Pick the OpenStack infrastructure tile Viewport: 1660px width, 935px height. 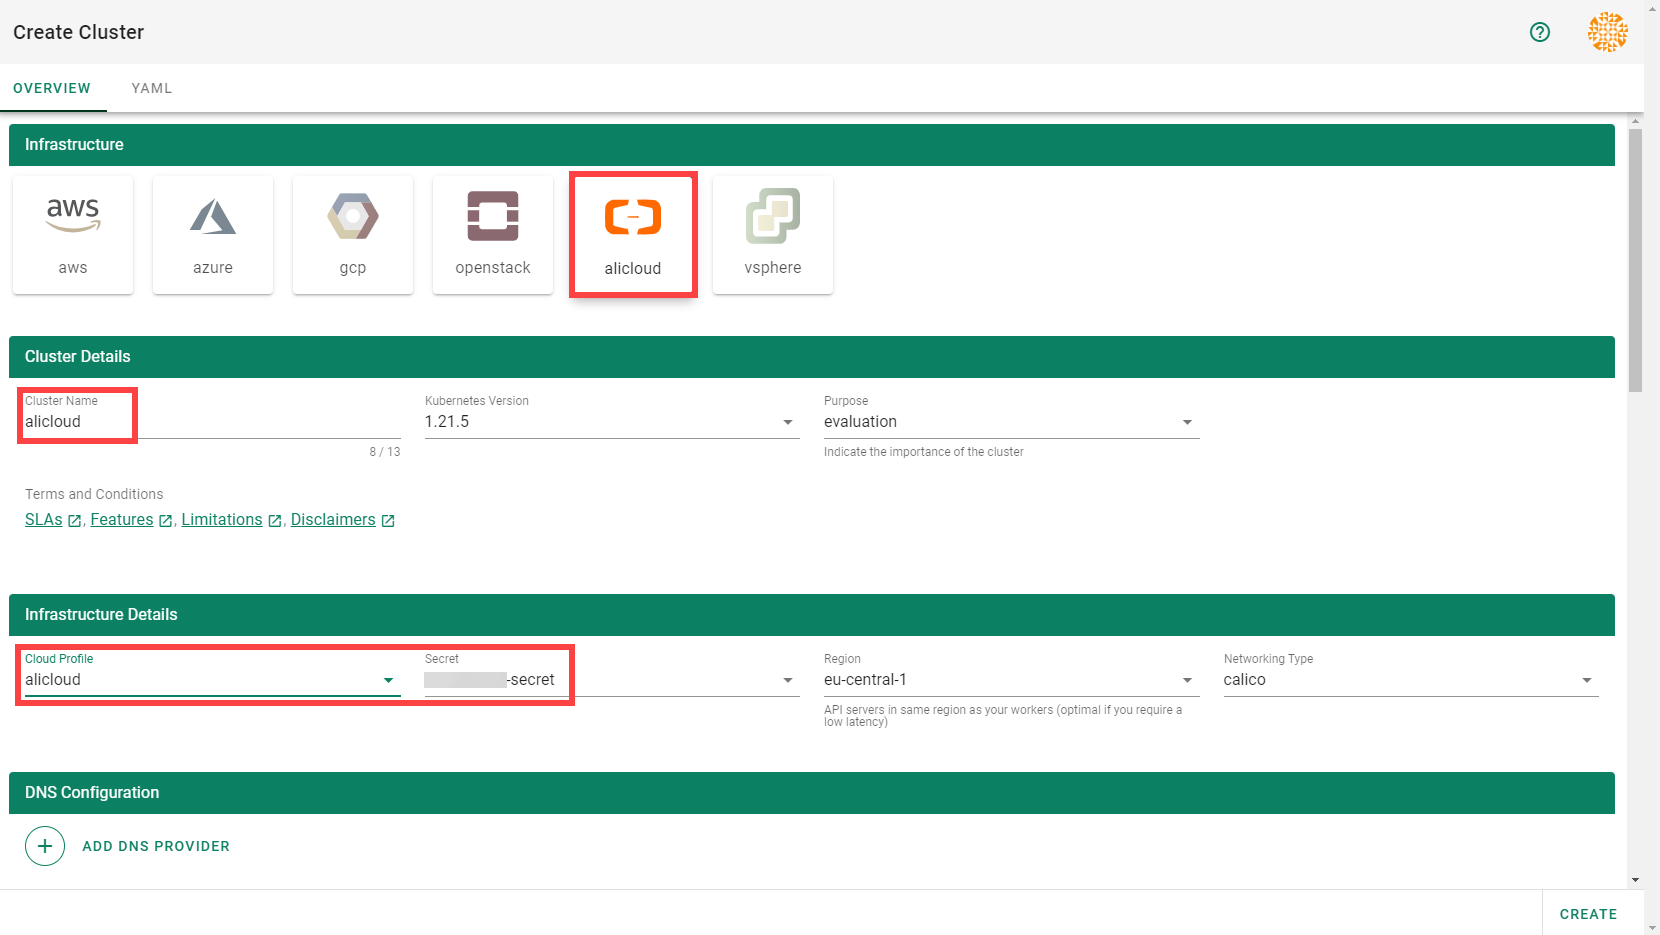[x=493, y=235]
